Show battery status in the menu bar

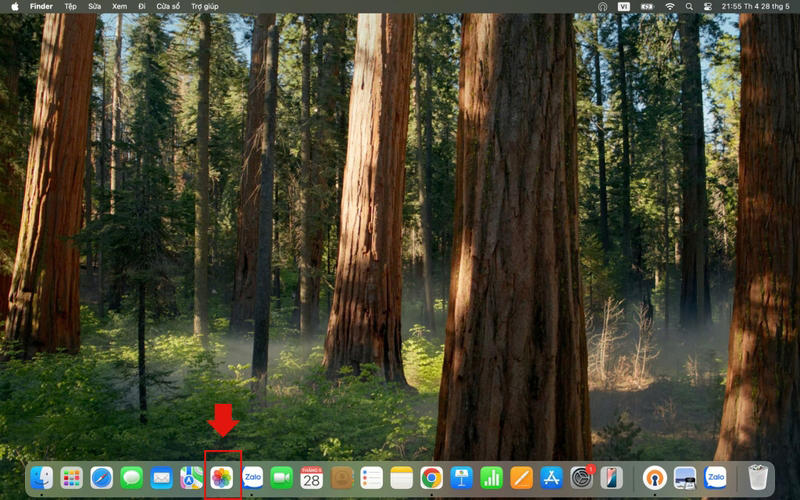point(647,7)
